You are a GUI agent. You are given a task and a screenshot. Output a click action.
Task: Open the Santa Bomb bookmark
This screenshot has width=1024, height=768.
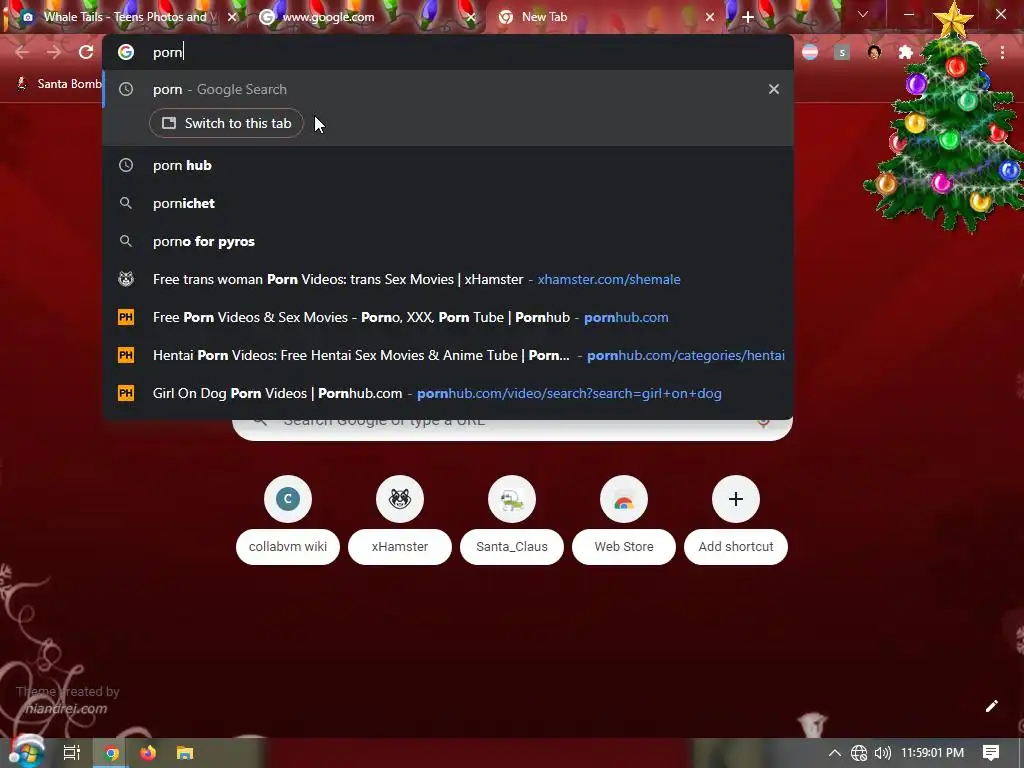click(59, 84)
